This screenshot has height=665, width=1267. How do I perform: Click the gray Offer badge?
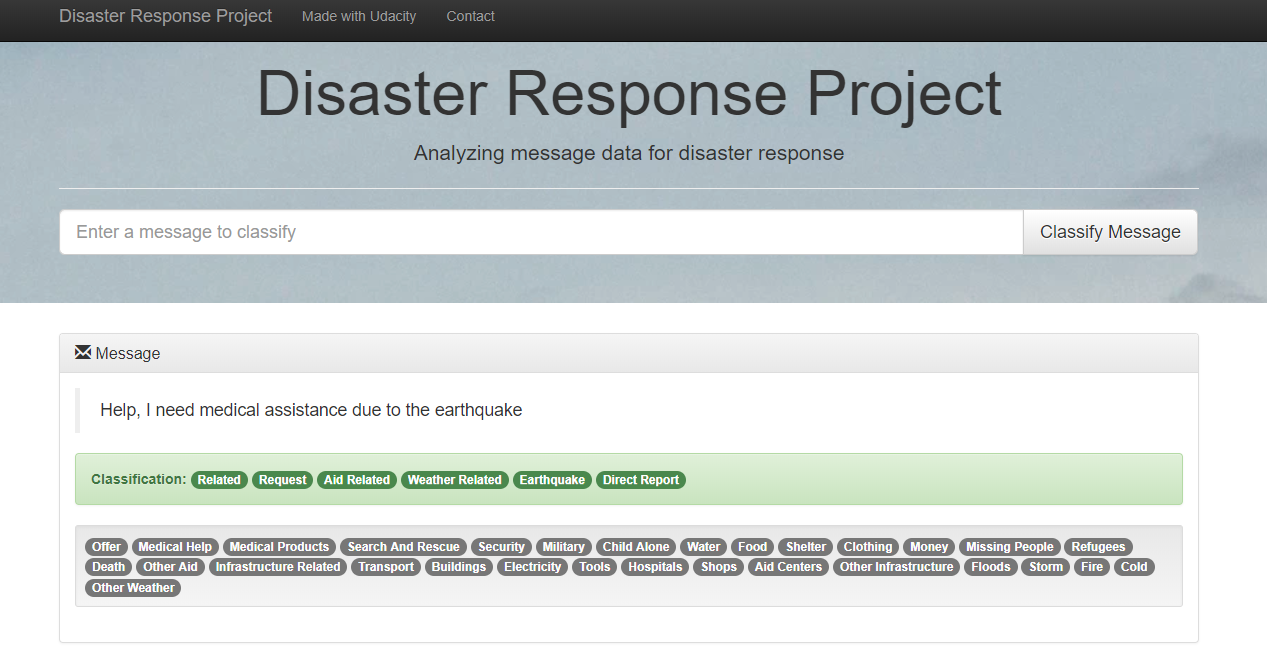tap(107, 547)
